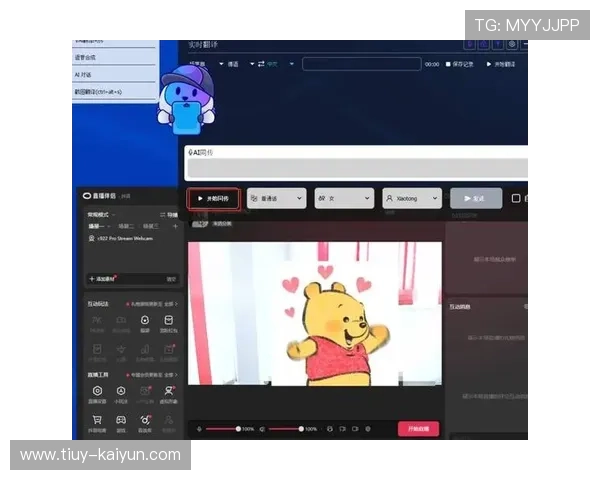Click the red 开始直播 button
Image resolution: width=600 pixels, height=480 pixels.
pyautogui.click(x=418, y=429)
